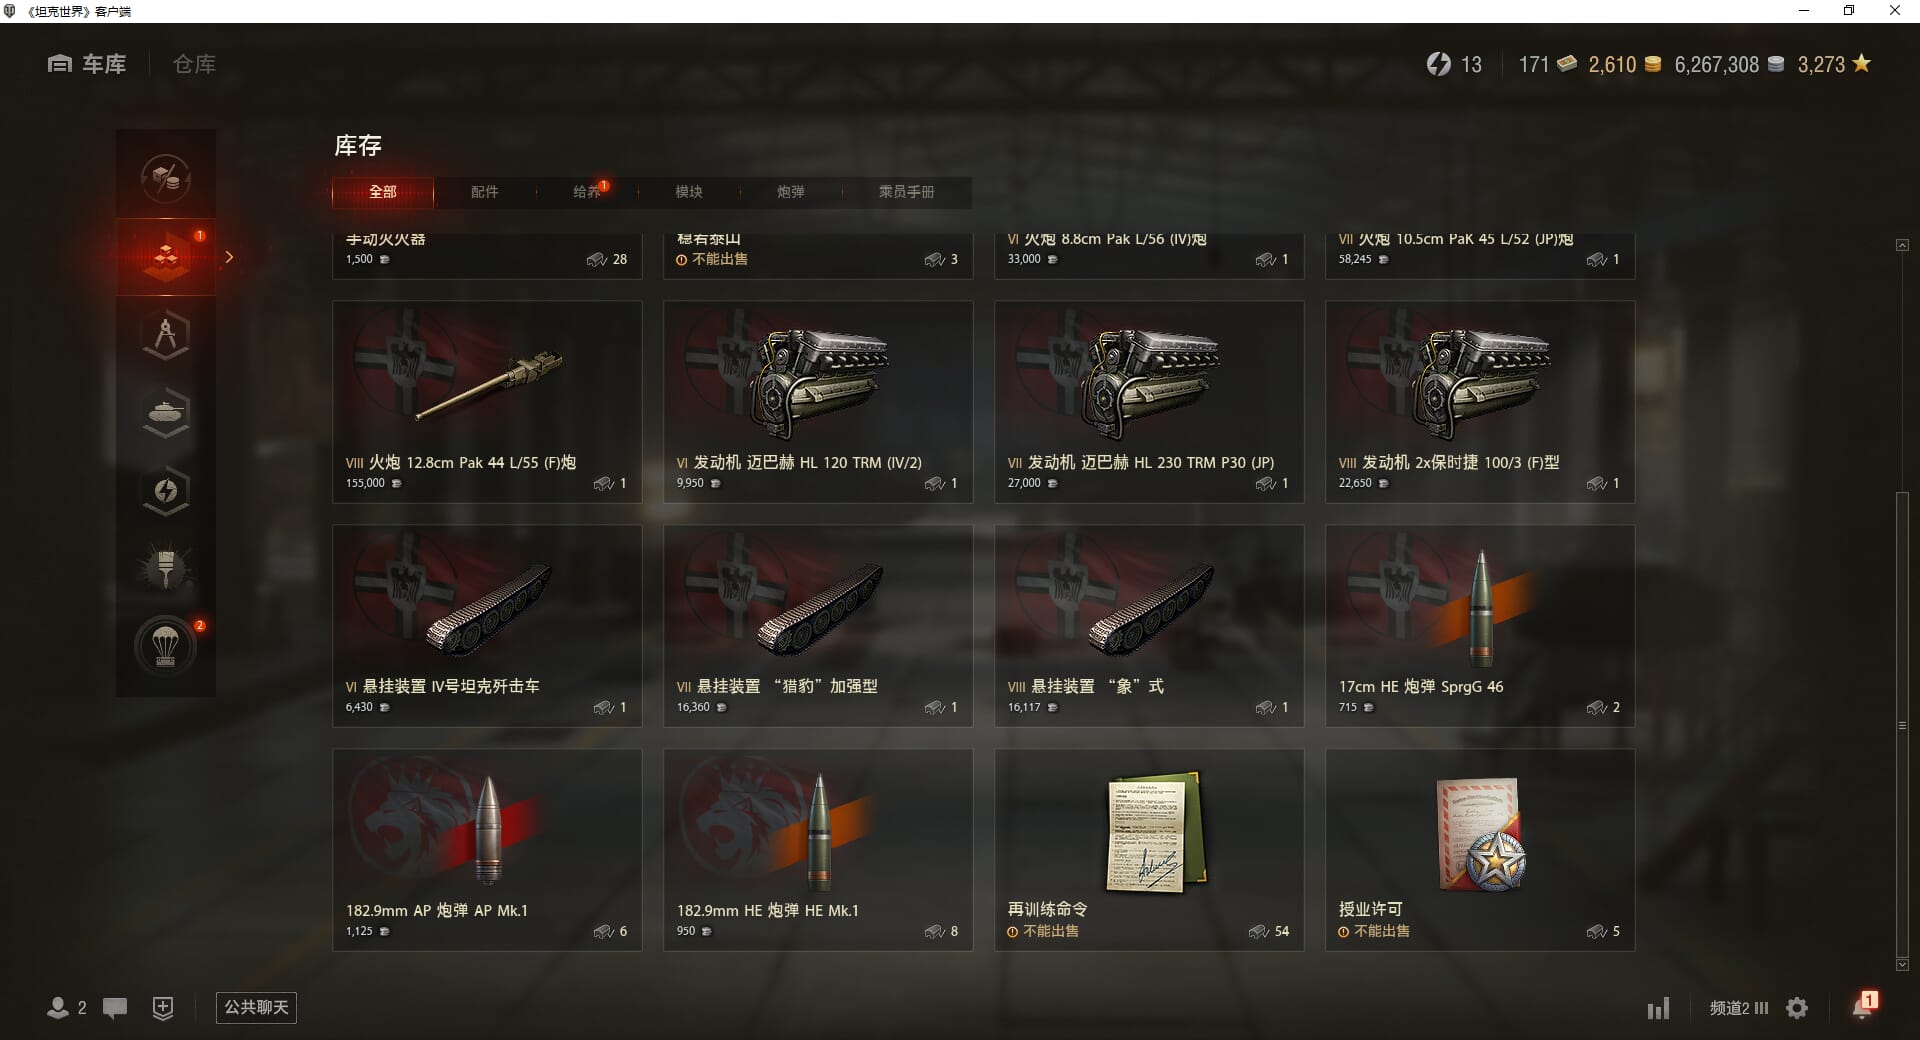Screen dimensions: 1920x1040
Task: Click the scrollbar down arrow
Action: point(1902,965)
